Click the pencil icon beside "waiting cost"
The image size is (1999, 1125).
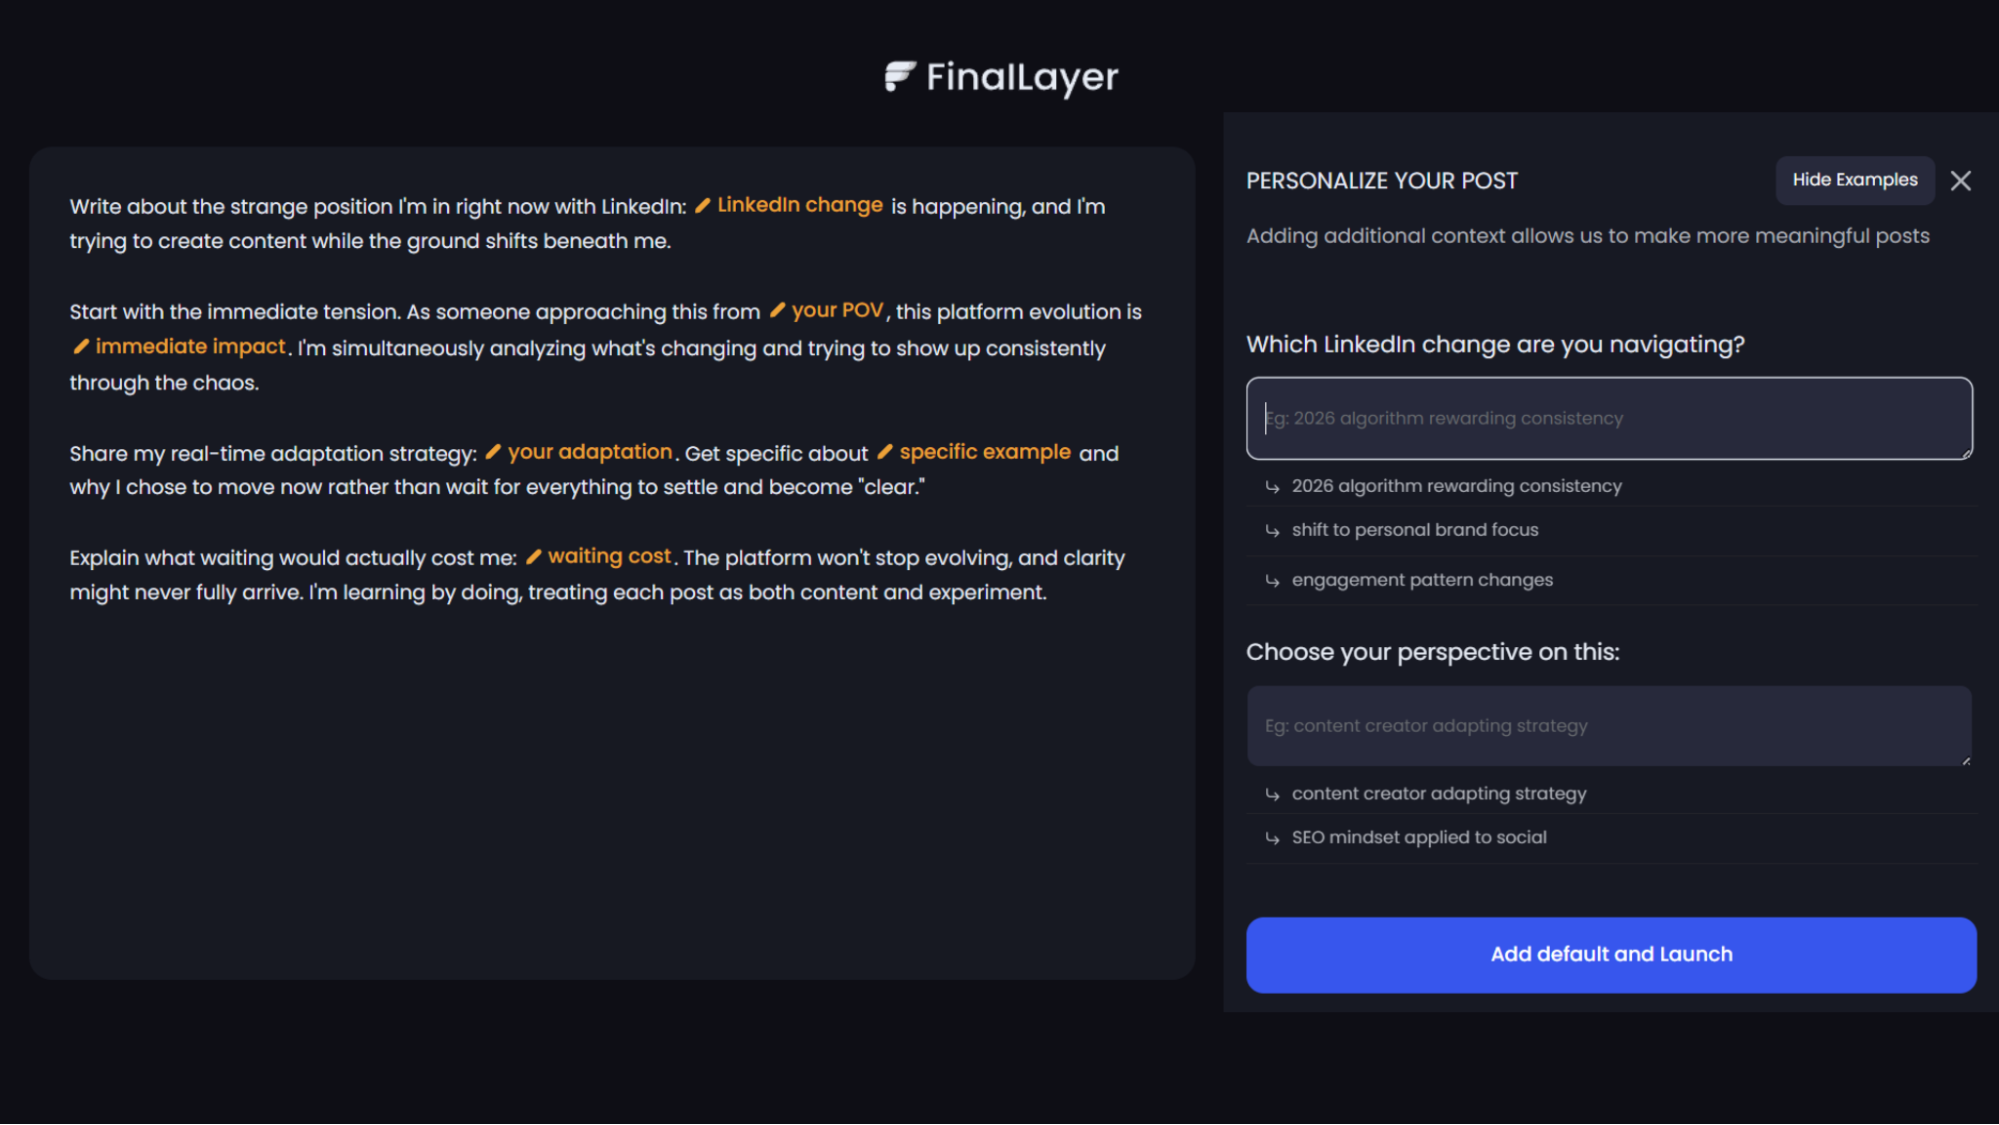click(x=535, y=556)
